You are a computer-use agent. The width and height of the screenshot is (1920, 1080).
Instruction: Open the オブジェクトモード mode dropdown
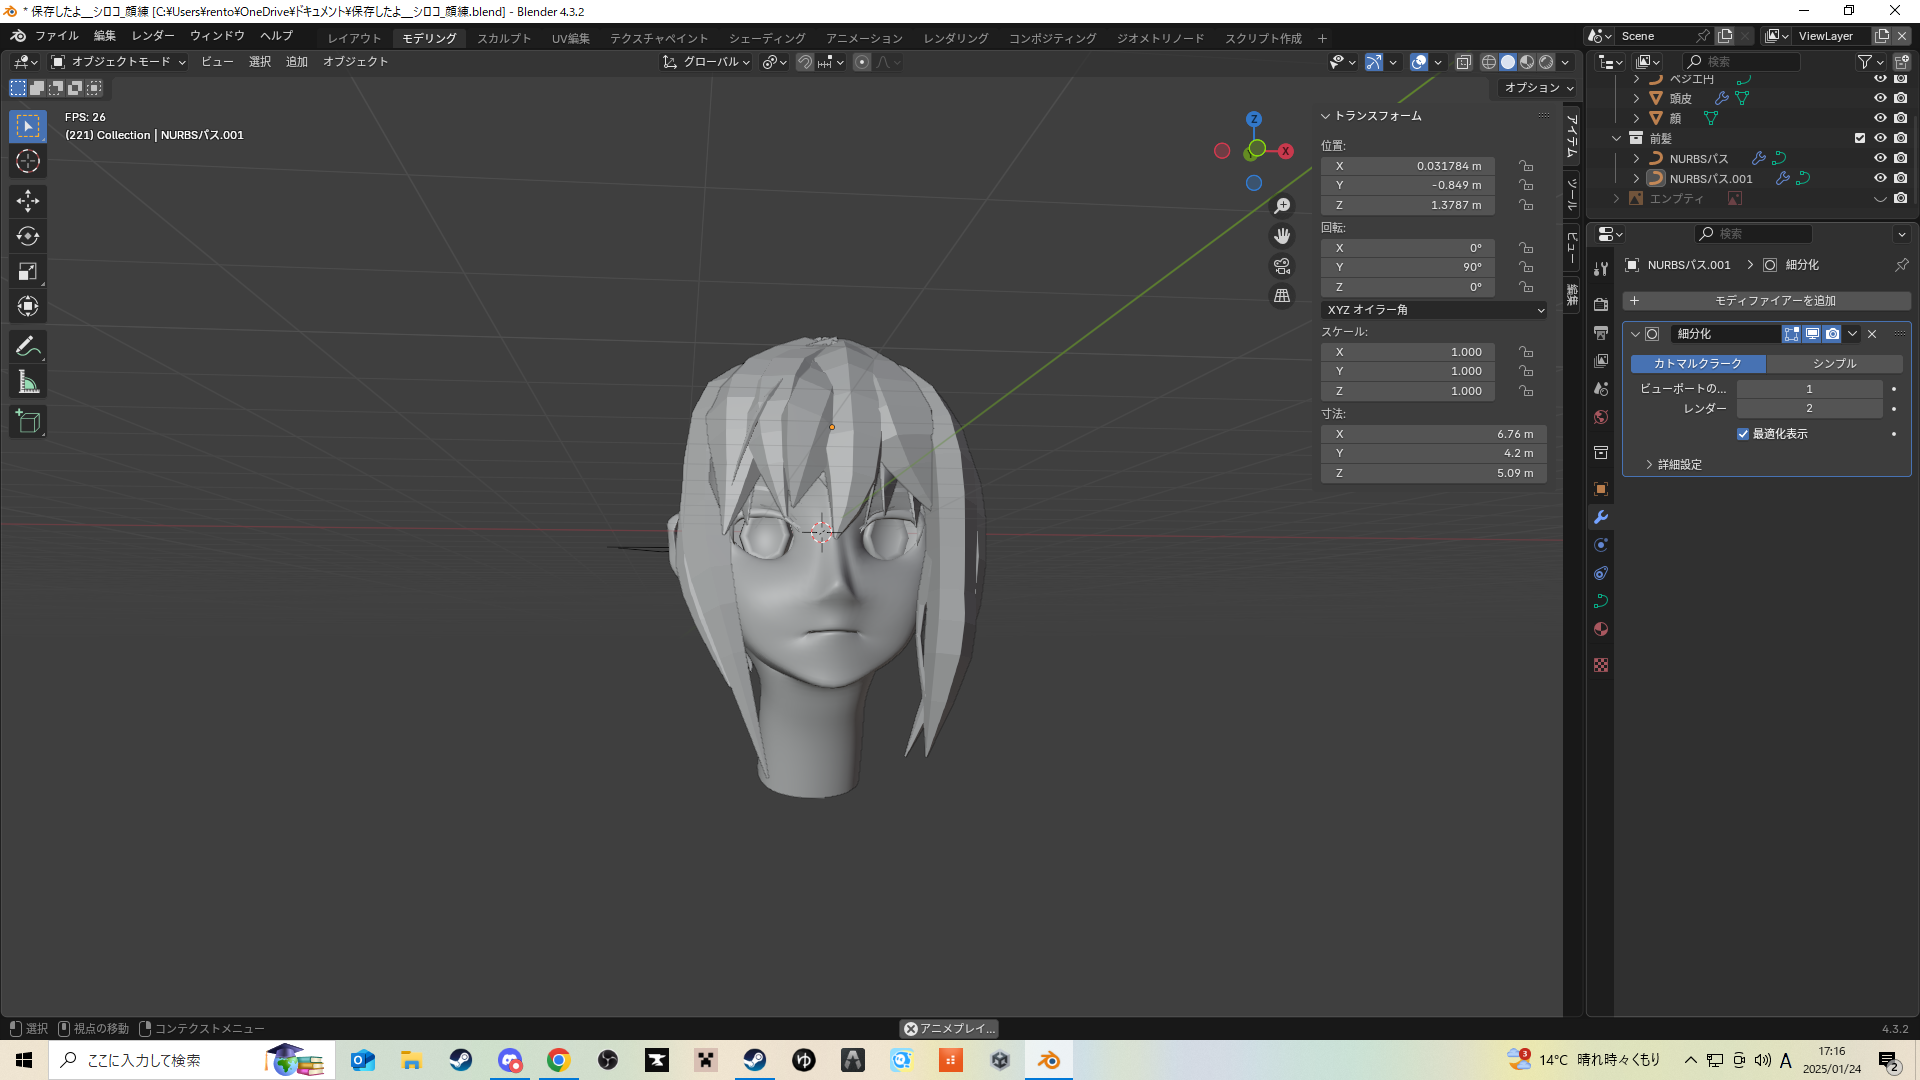click(119, 62)
